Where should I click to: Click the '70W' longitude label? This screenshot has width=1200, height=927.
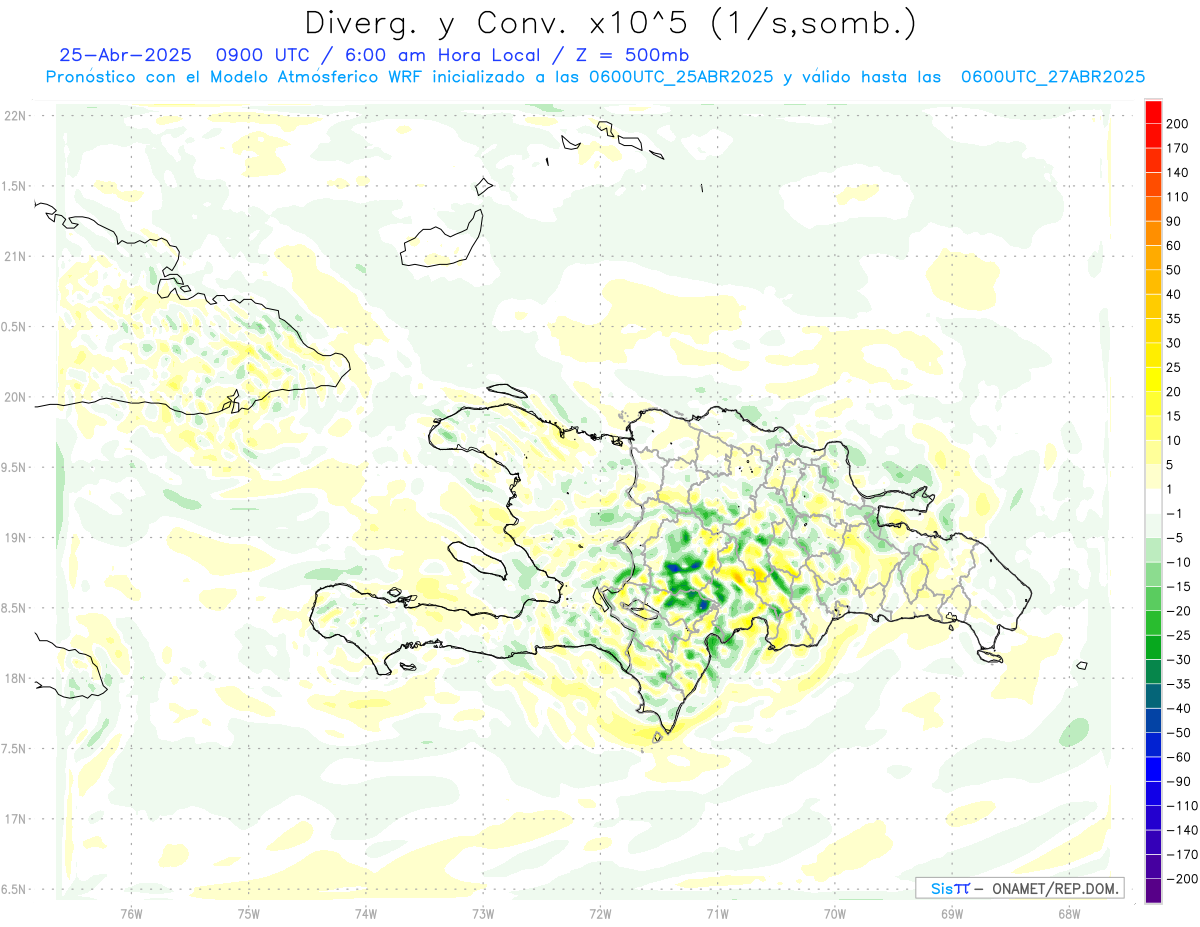(835, 913)
